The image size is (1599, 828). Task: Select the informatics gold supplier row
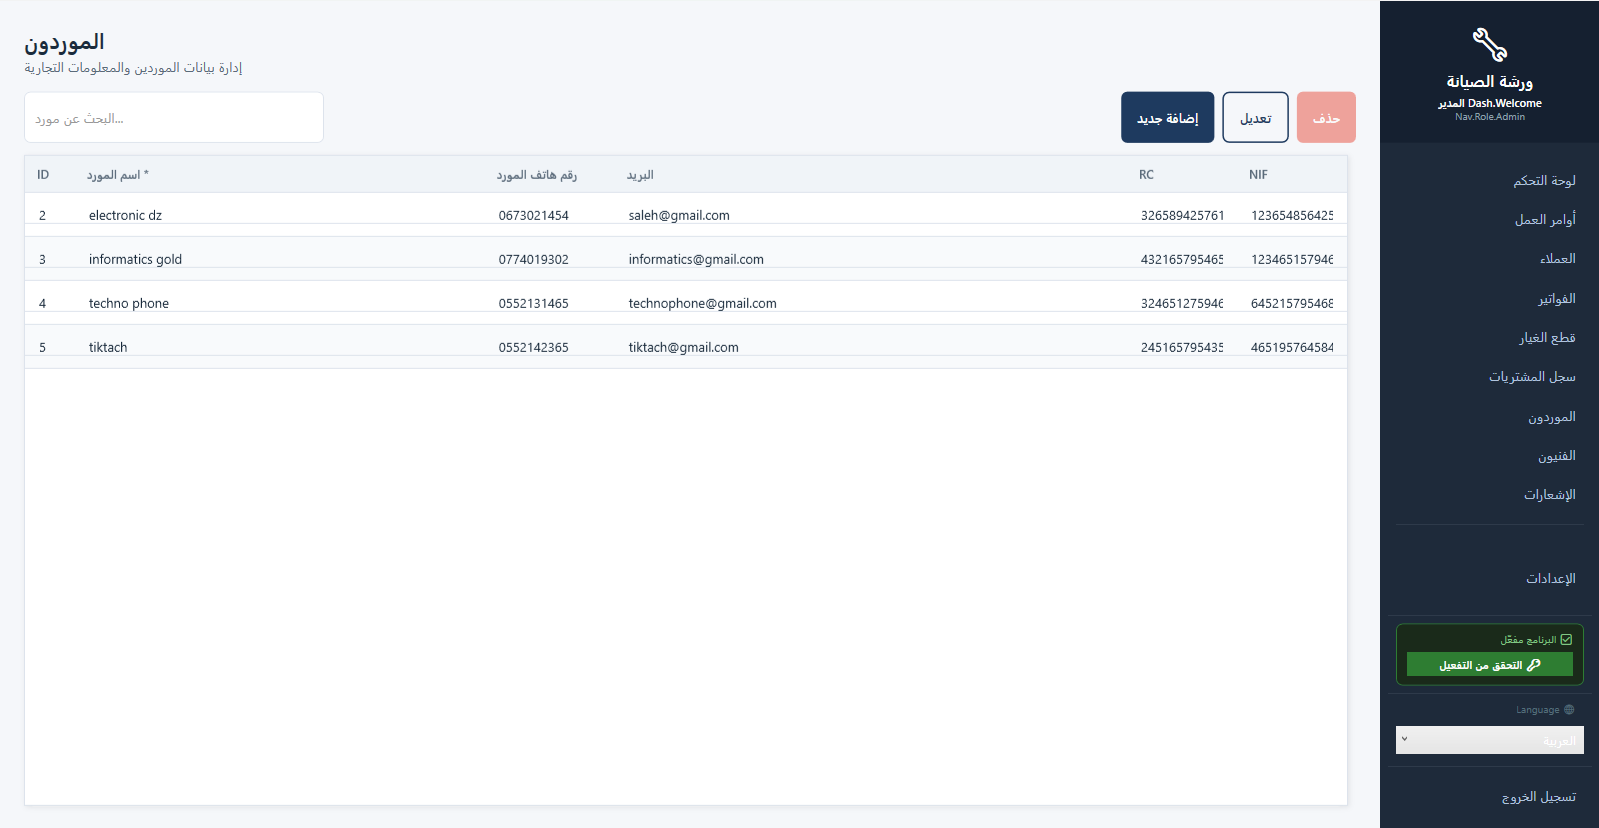[686, 259]
